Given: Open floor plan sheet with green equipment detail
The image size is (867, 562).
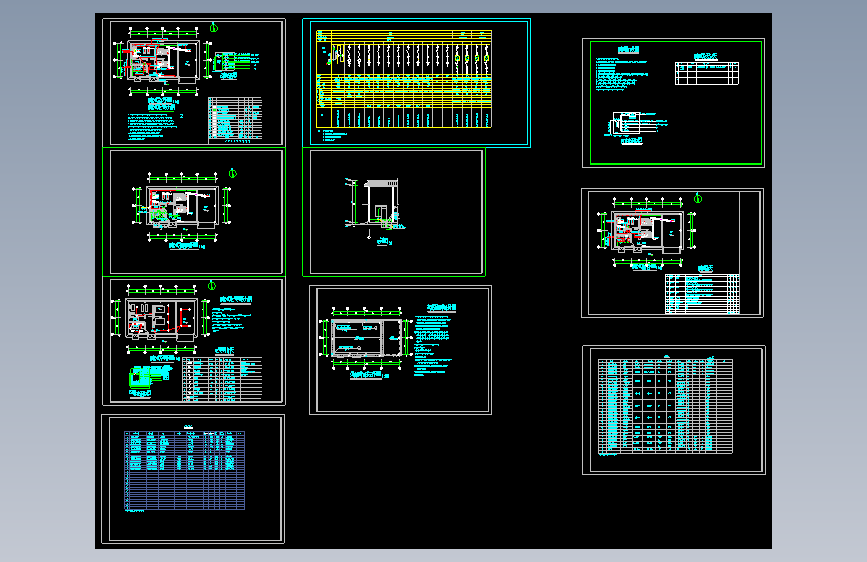Looking at the screenshot, I should (194, 341).
